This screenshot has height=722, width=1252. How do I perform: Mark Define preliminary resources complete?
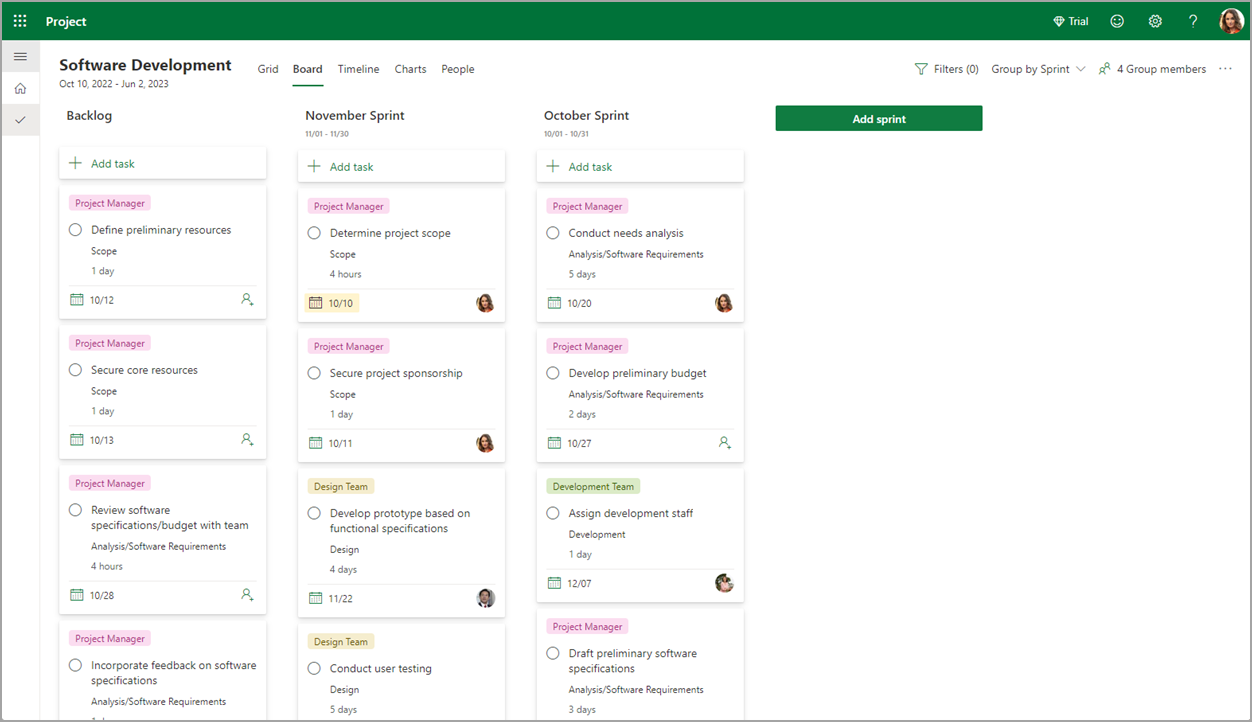pyautogui.click(x=75, y=230)
